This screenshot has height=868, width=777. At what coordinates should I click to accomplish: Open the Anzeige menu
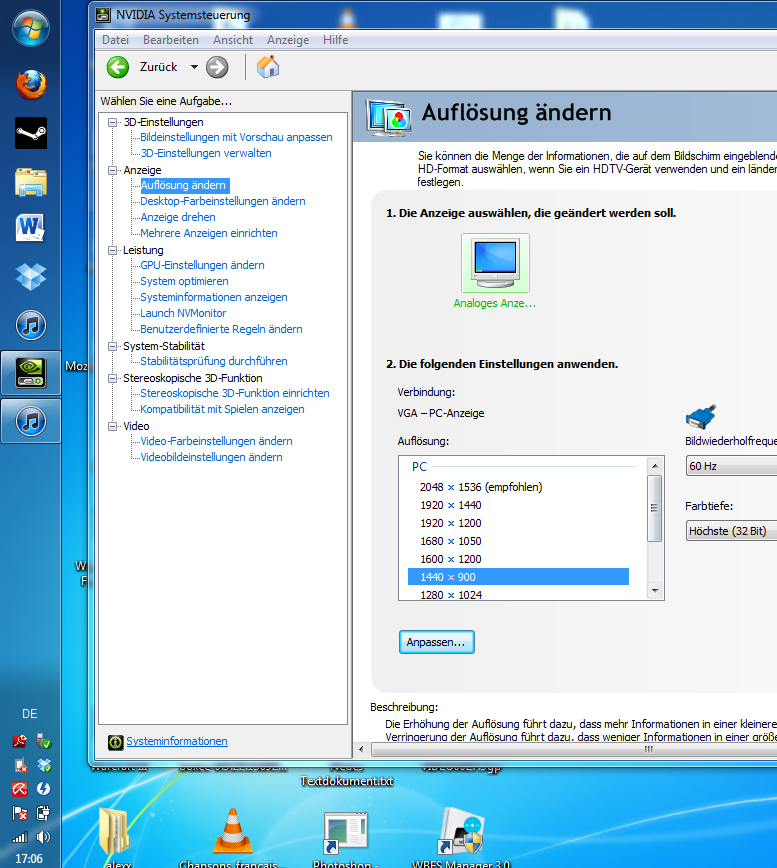tap(288, 40)
